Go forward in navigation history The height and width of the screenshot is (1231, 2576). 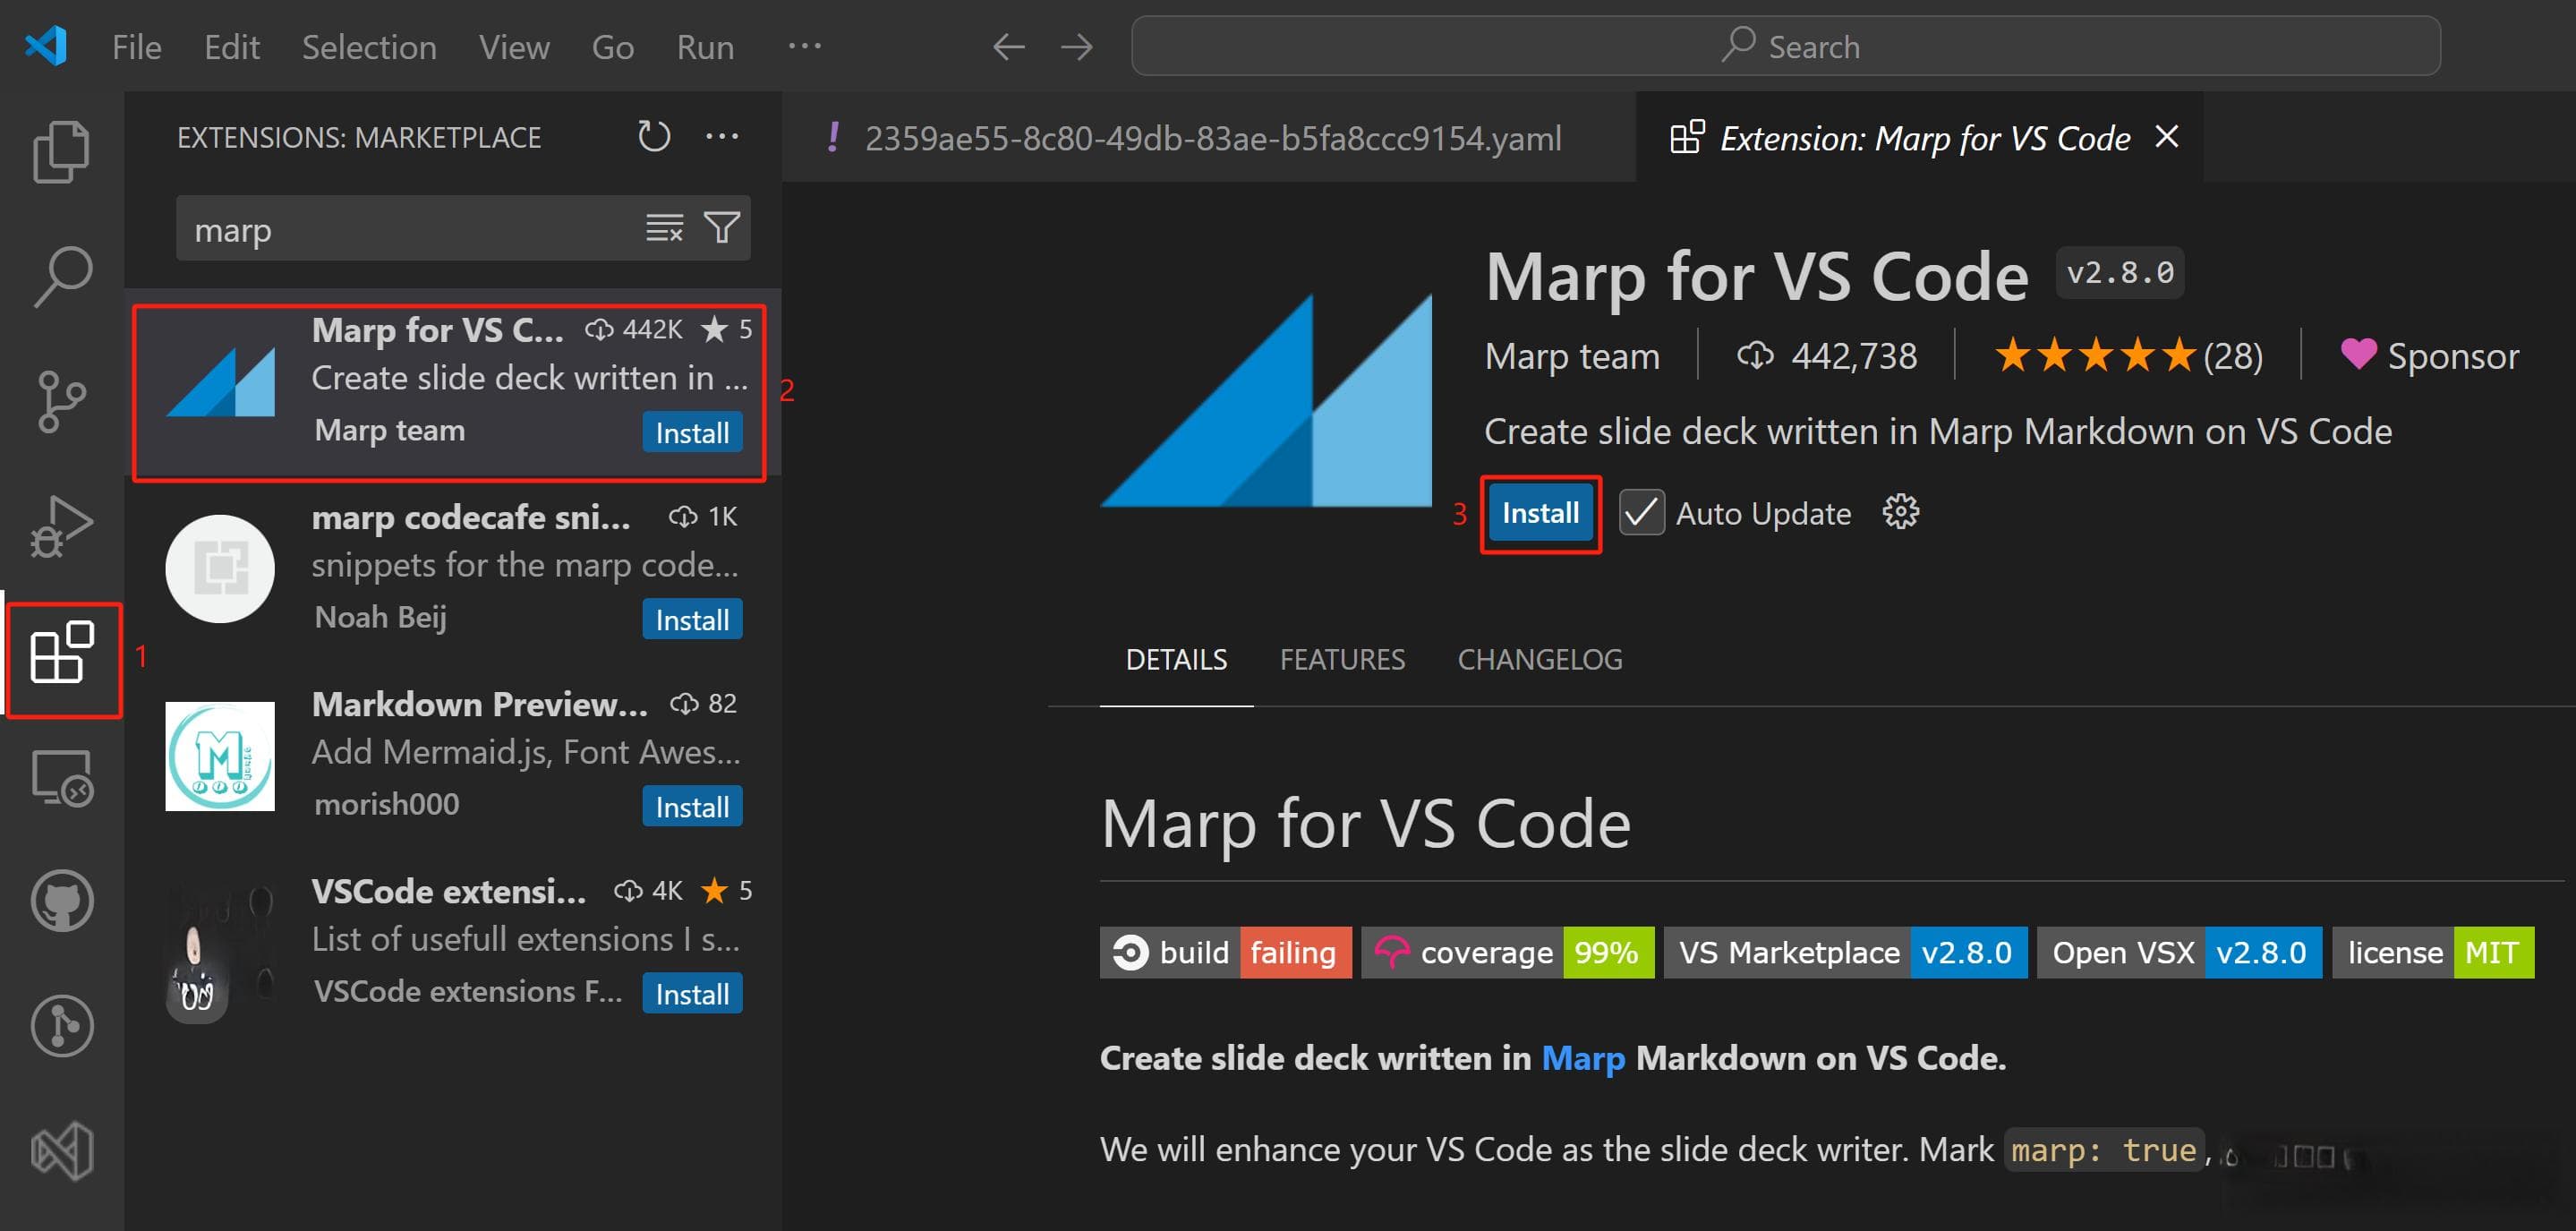[1077, 46]
